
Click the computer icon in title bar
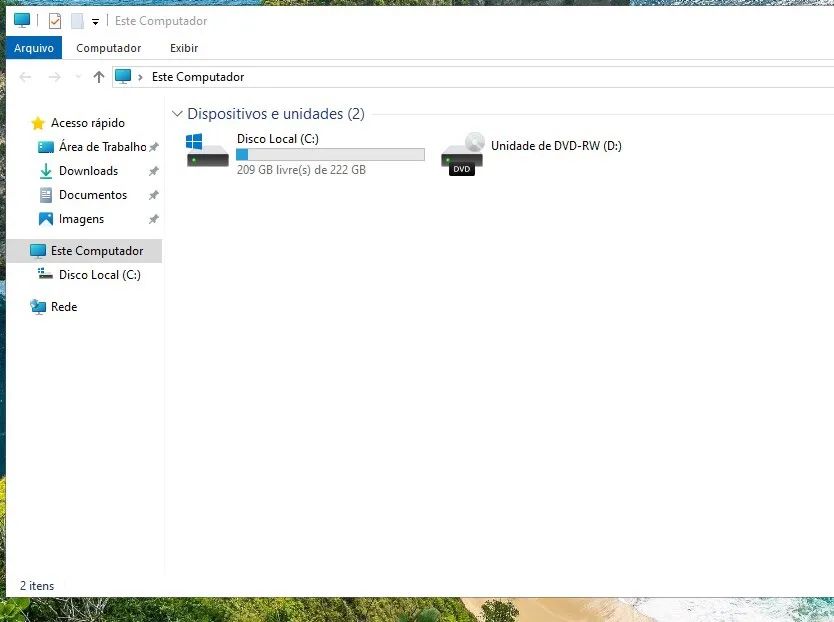tap(22, 21)
